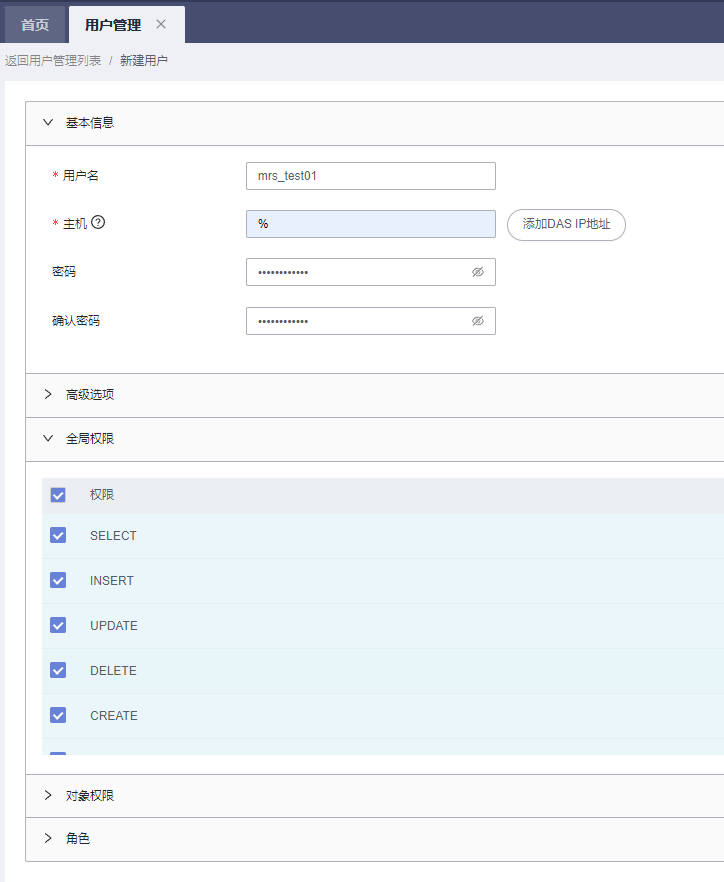Viewport: 724px width, 882px height.
Task: Toggle the UPDATE permission checkbox
Action: [58, 625]
